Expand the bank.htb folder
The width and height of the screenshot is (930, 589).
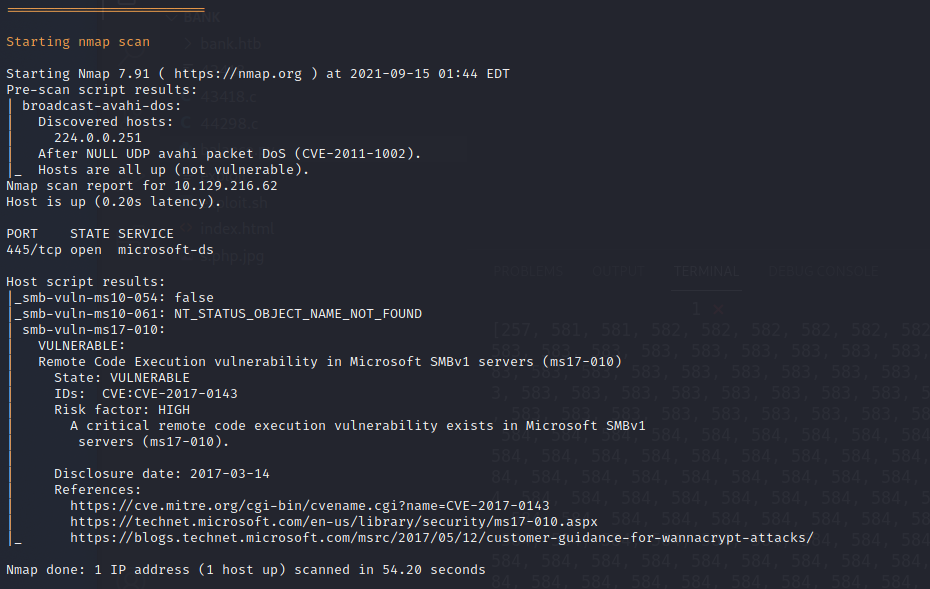coord(230,44)
